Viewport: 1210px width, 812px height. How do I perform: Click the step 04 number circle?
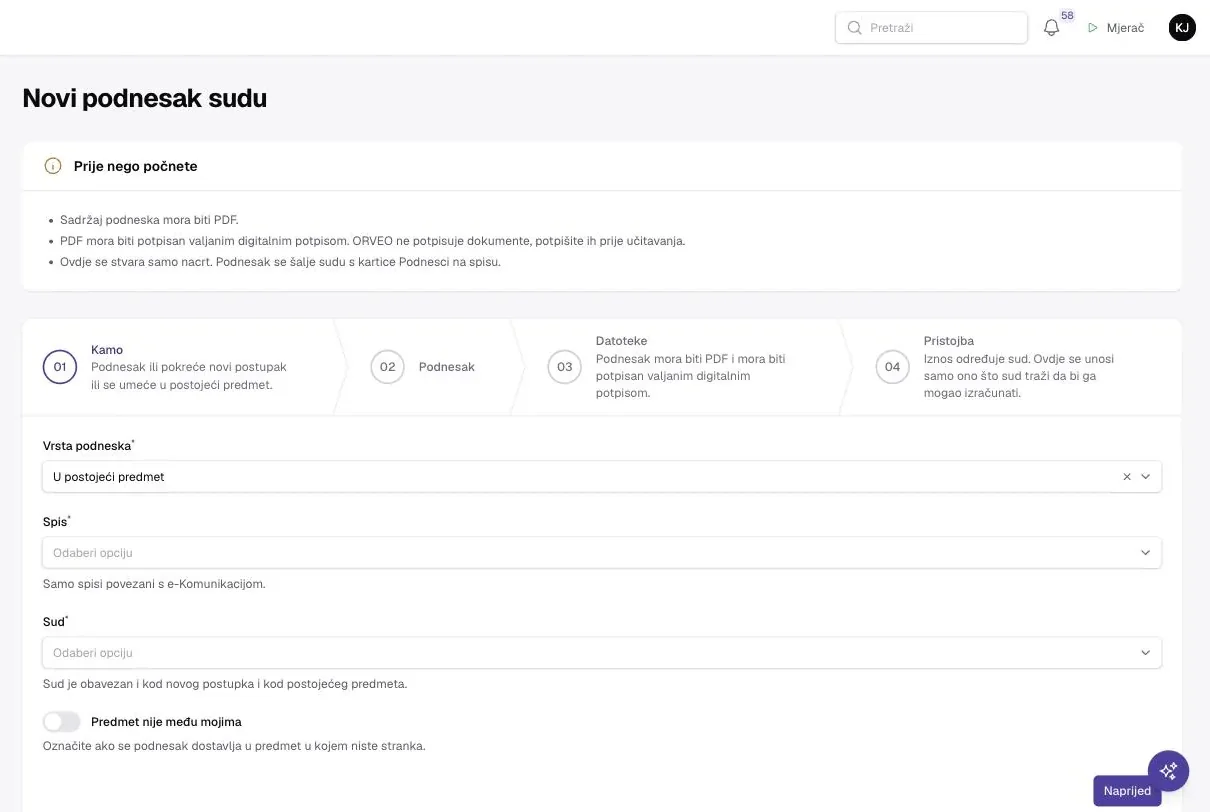pos(893,367)
